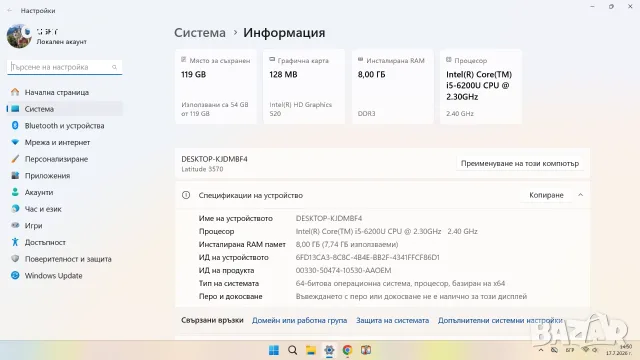Click the gamepad icon beside Игри
Image resolution: width=640 pixels, height=360 pixels.
pos(15,225)
